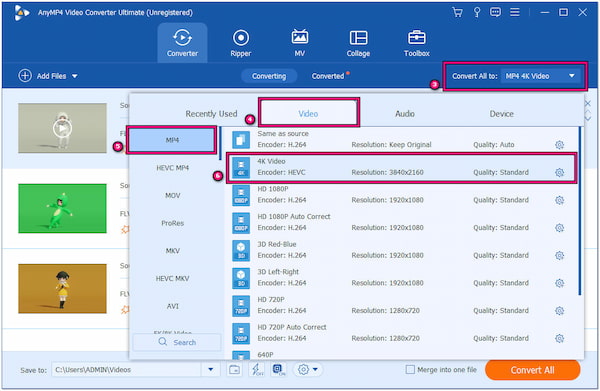Switch to the Device tab

(502, 114)
